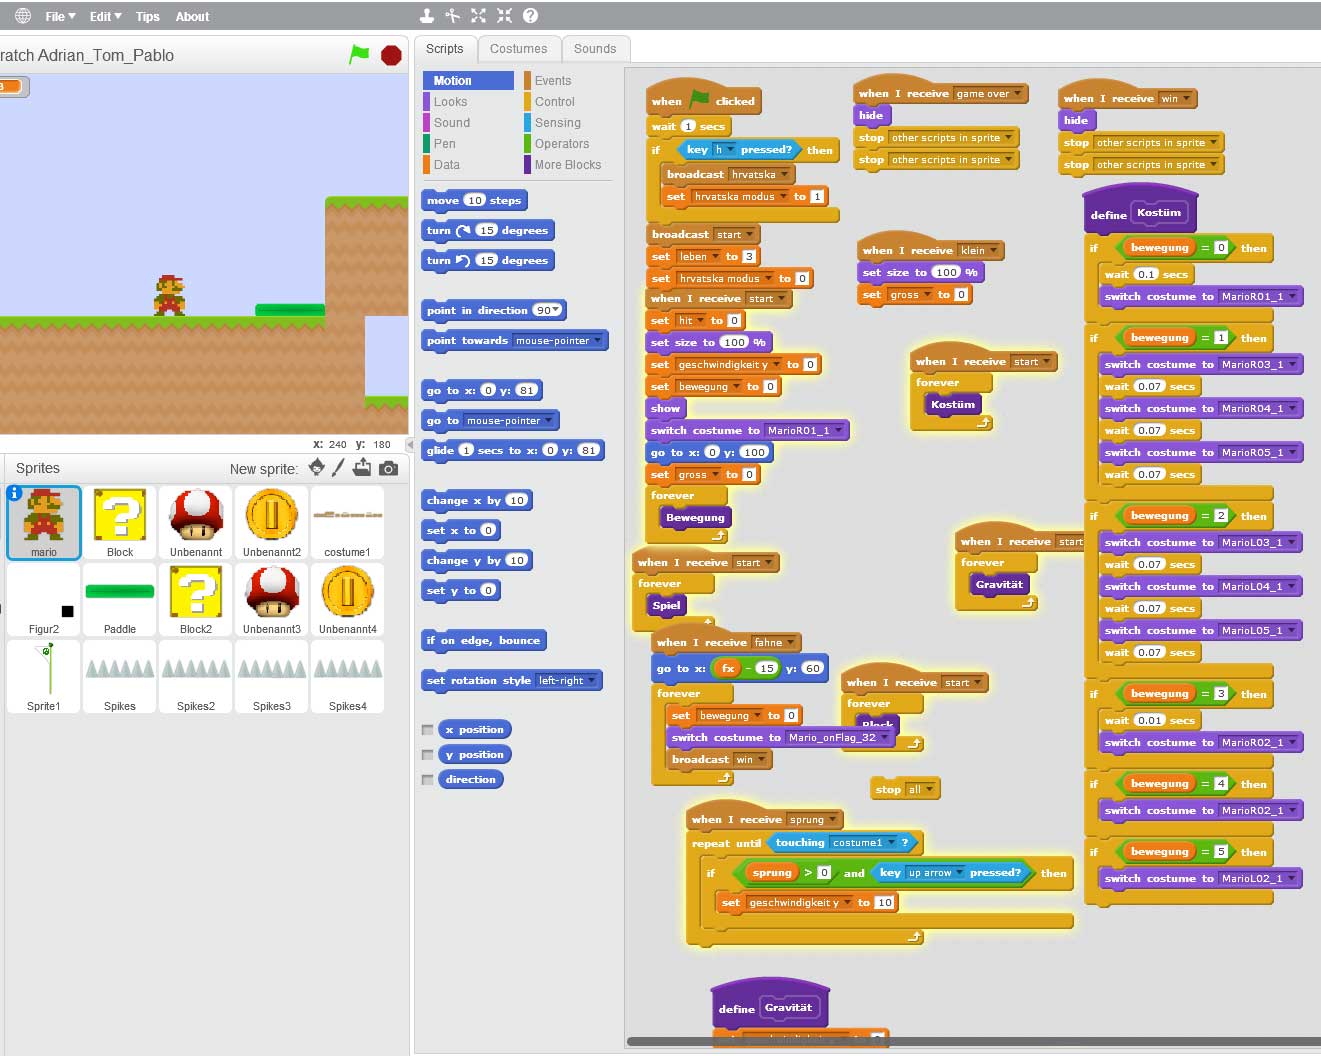Show the Sound block category
The width and height of the screenshot is (1321, 1056).
(452, 123)
